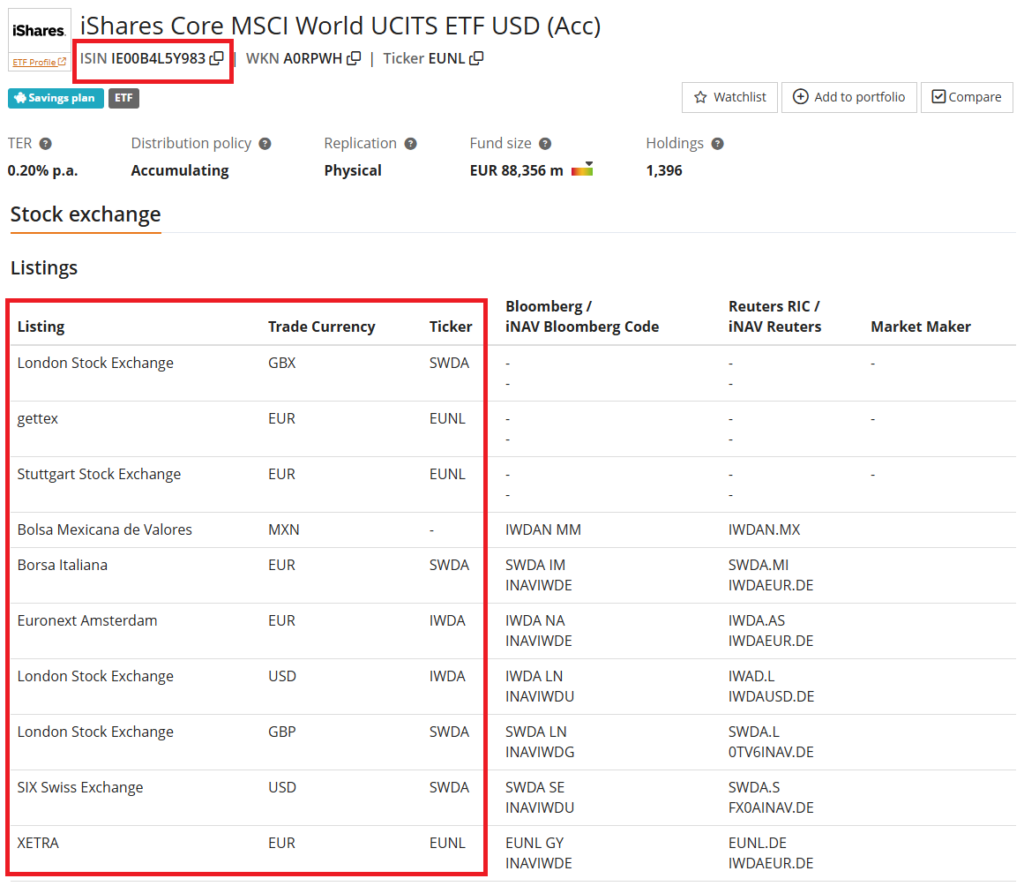The image size is (1024, 886).
Task: Click the Listing column header
Action: tap(40, 326)
